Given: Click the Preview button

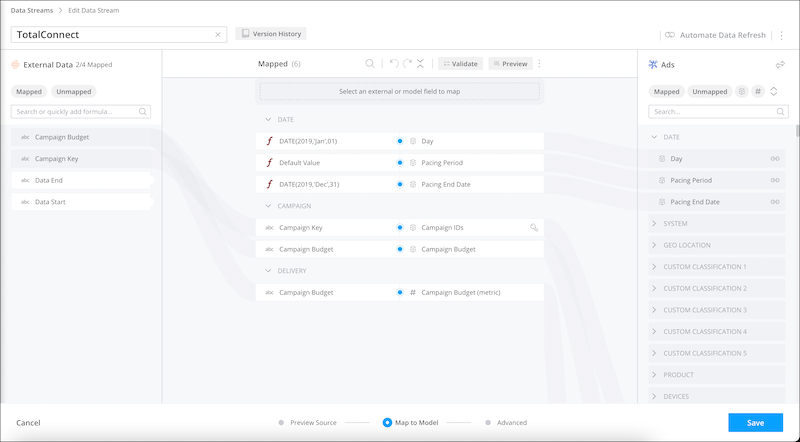Looking at the screenshot, I should tap(510, 64).
